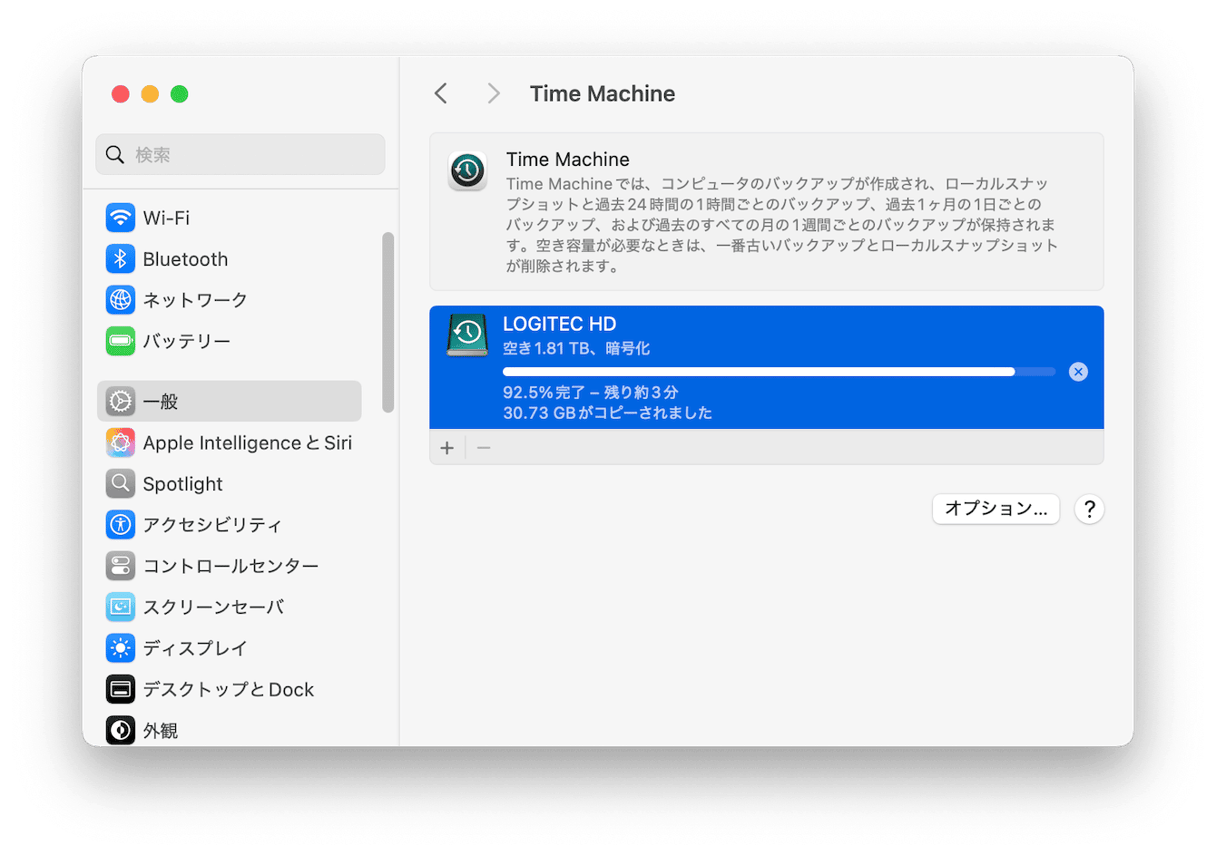The image size is (1216, 855).
Task: Click the Time Machine description paragraph
Action: point(781,226)
